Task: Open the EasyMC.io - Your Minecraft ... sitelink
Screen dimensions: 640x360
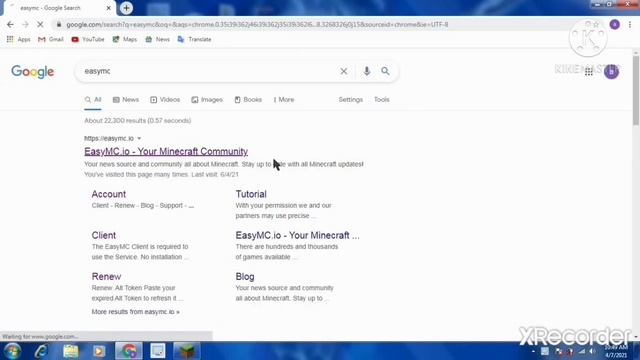Action: [x=298, y=236]
